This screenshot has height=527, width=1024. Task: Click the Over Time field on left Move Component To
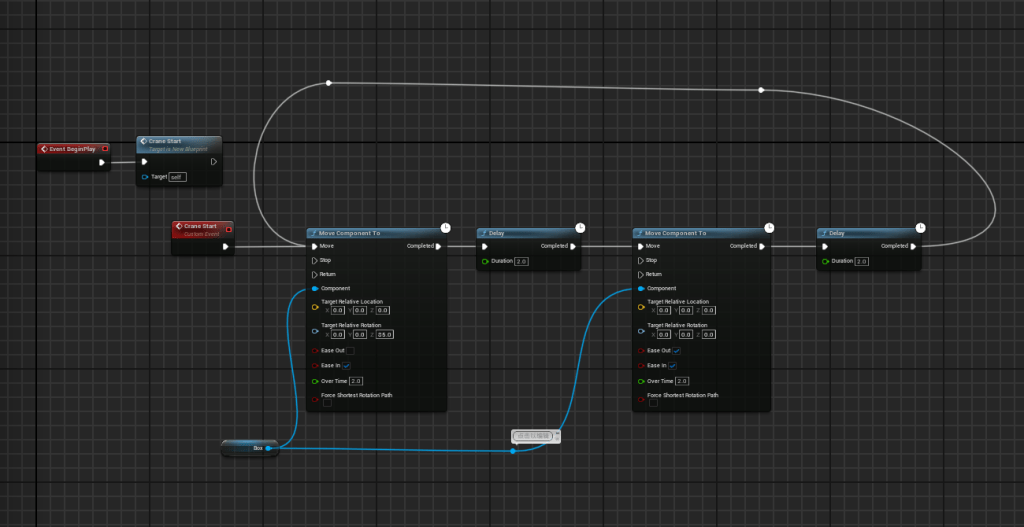[356, 381]
